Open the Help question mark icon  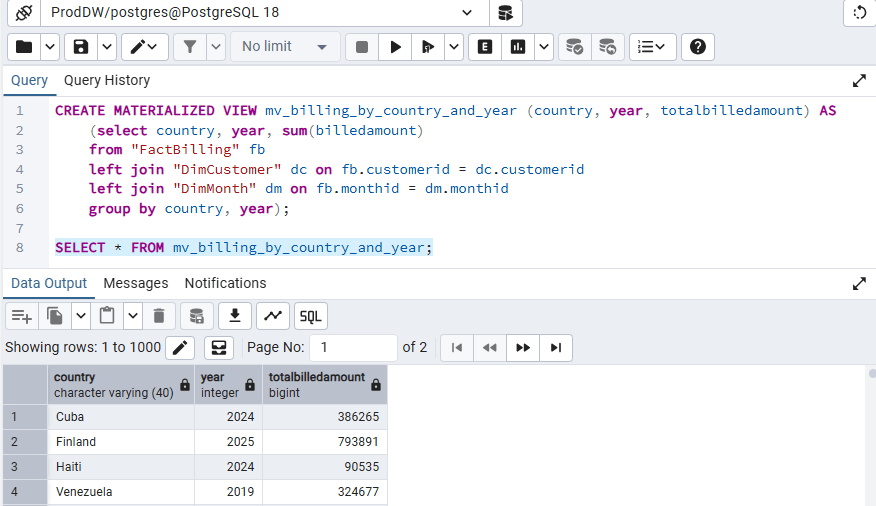698,47
